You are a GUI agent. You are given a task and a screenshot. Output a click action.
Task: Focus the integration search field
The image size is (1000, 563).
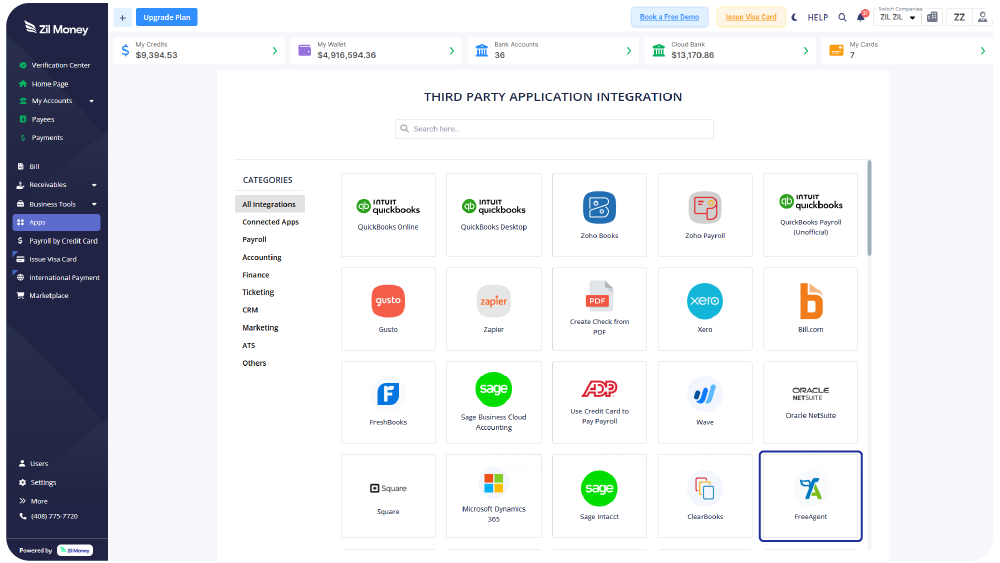(555, 129)
